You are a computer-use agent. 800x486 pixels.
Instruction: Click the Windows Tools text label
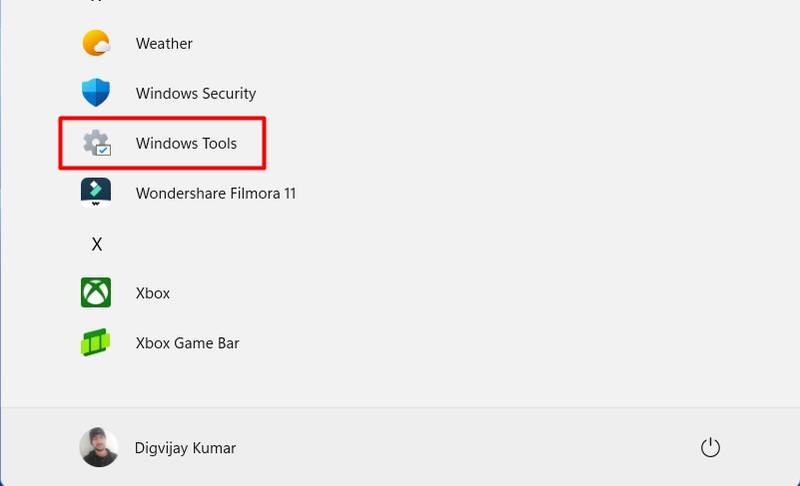pos(186,143)
